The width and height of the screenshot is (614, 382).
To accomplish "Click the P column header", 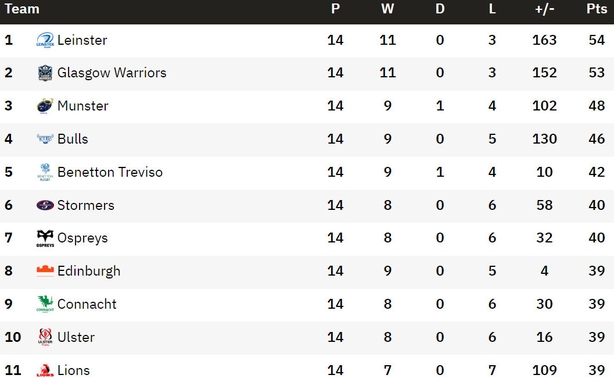I will pos(335,9).
